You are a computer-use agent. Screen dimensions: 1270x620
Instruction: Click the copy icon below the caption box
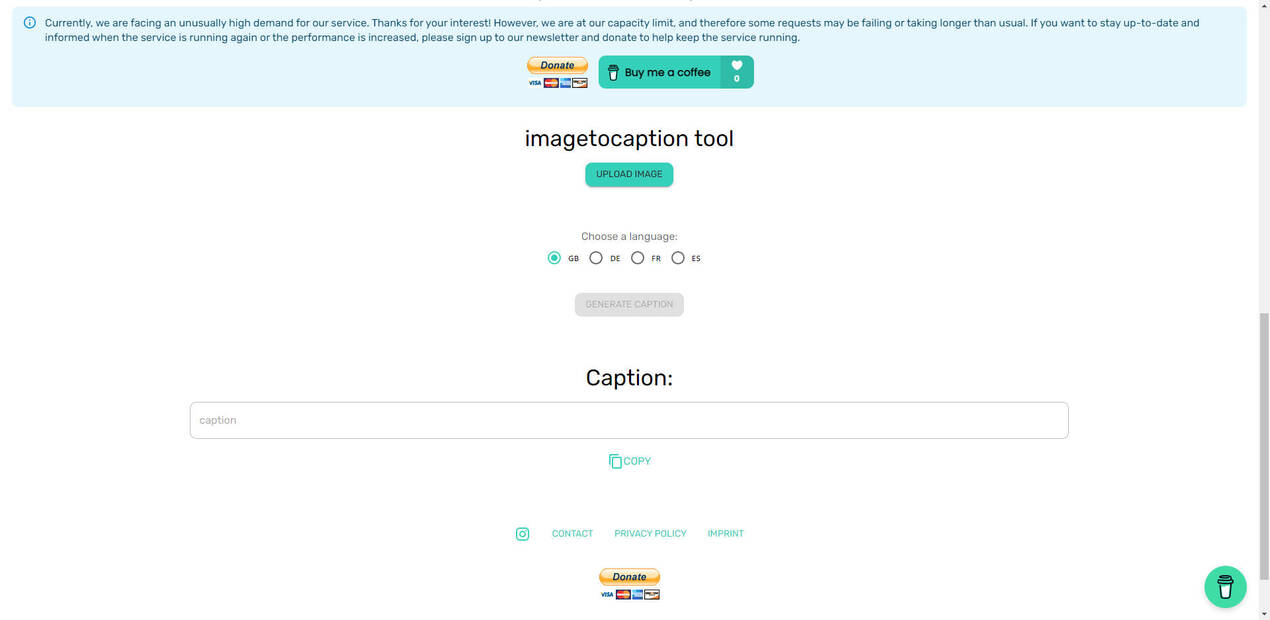(615, 461)
